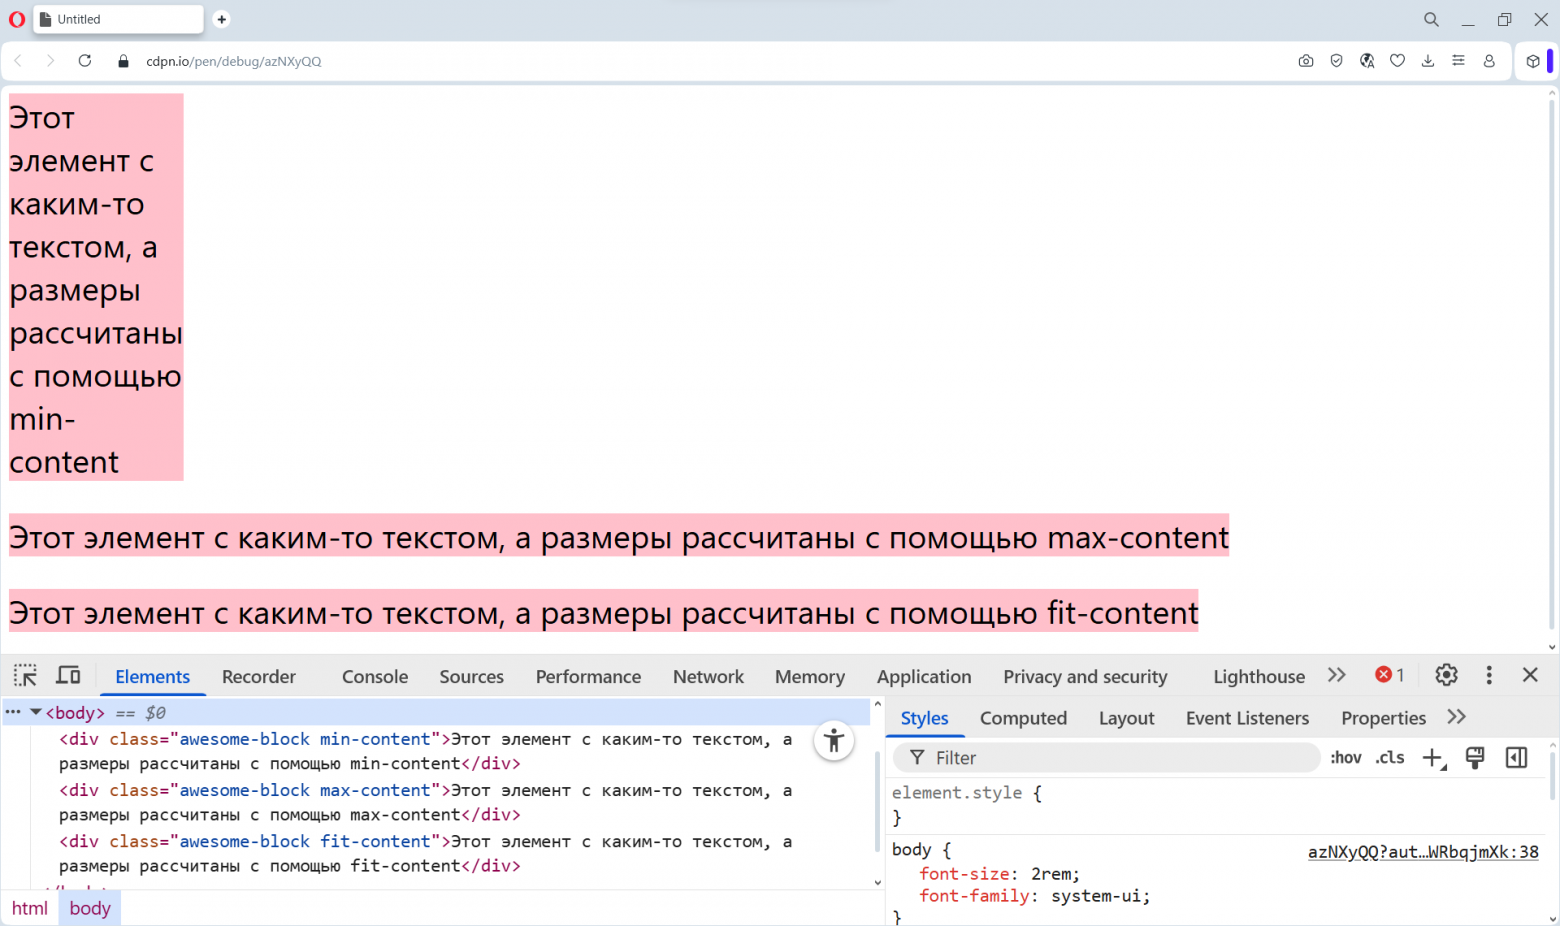
Task: Click the accessibility icon in the DOM tree
Action: 834,741
